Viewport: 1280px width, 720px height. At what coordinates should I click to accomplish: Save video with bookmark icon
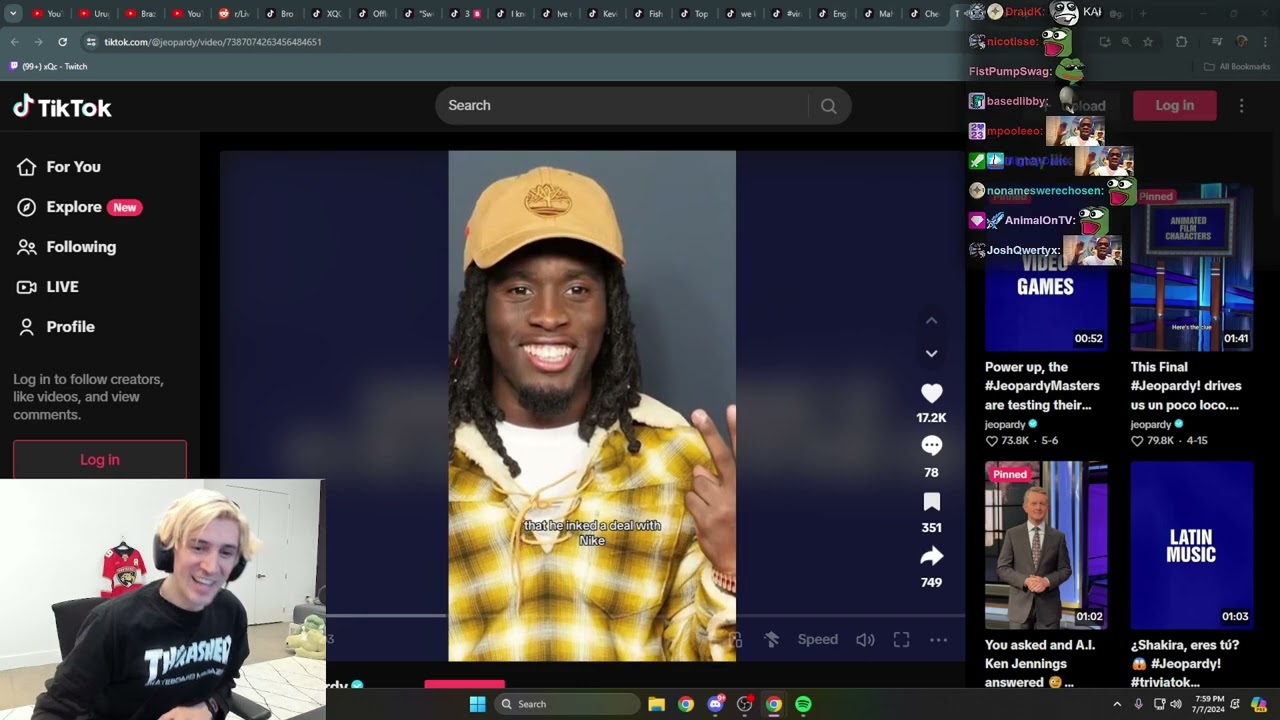tap(931, 502)
